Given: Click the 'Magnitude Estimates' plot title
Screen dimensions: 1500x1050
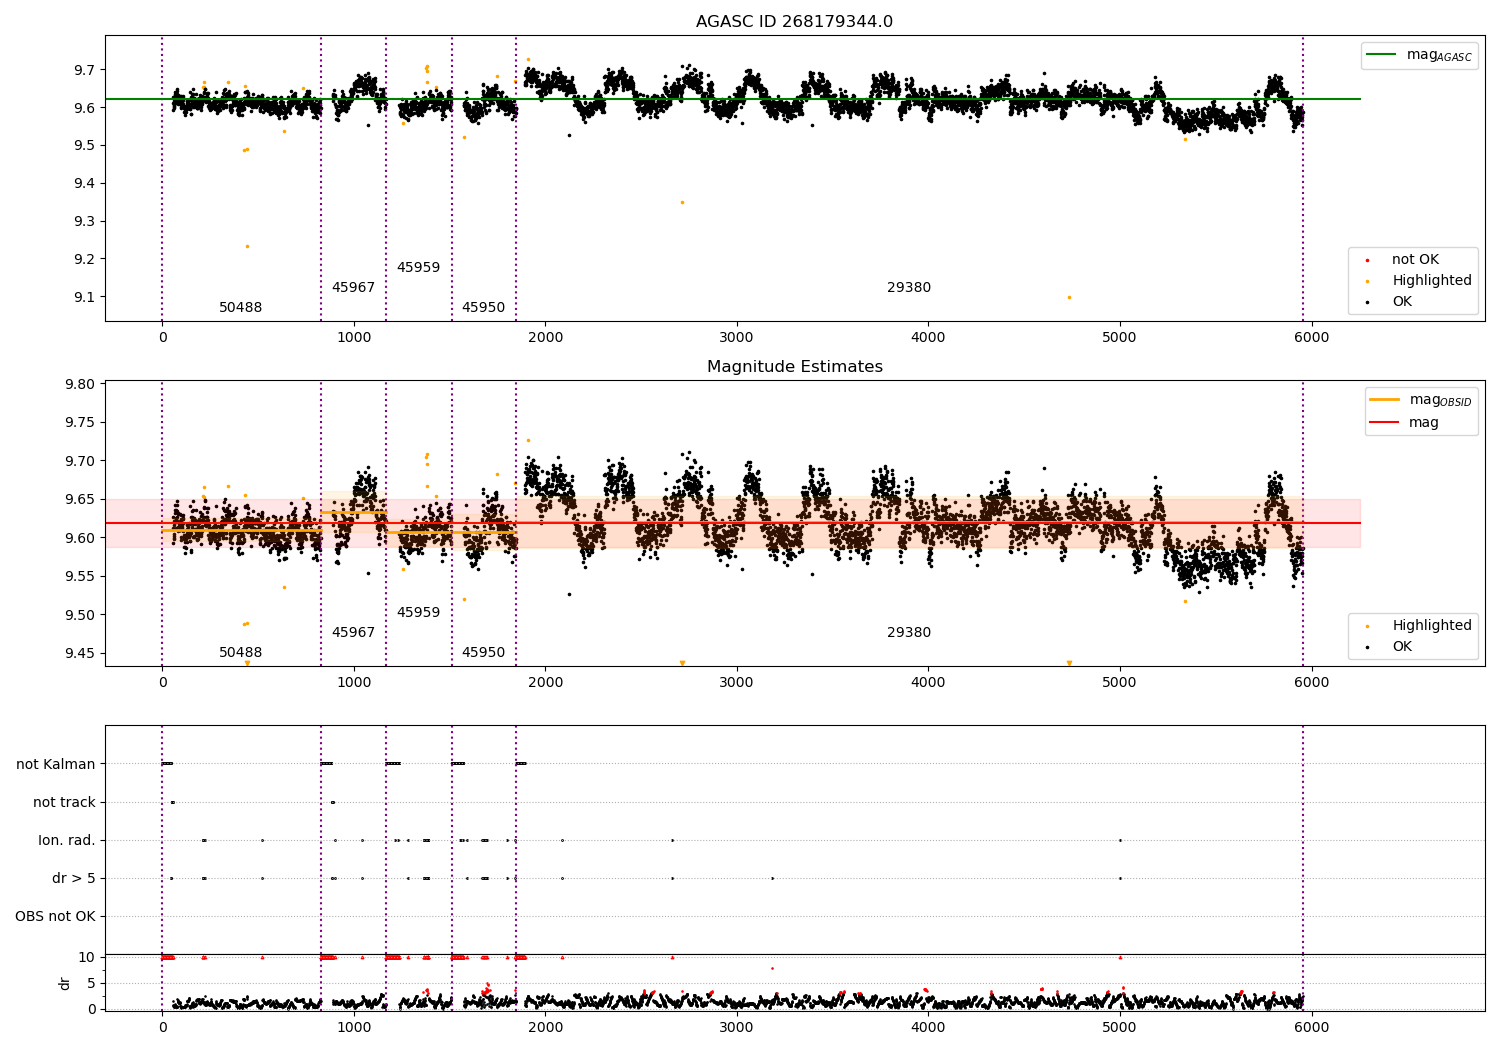Looking at the screenshot, I should coord(795,367).
